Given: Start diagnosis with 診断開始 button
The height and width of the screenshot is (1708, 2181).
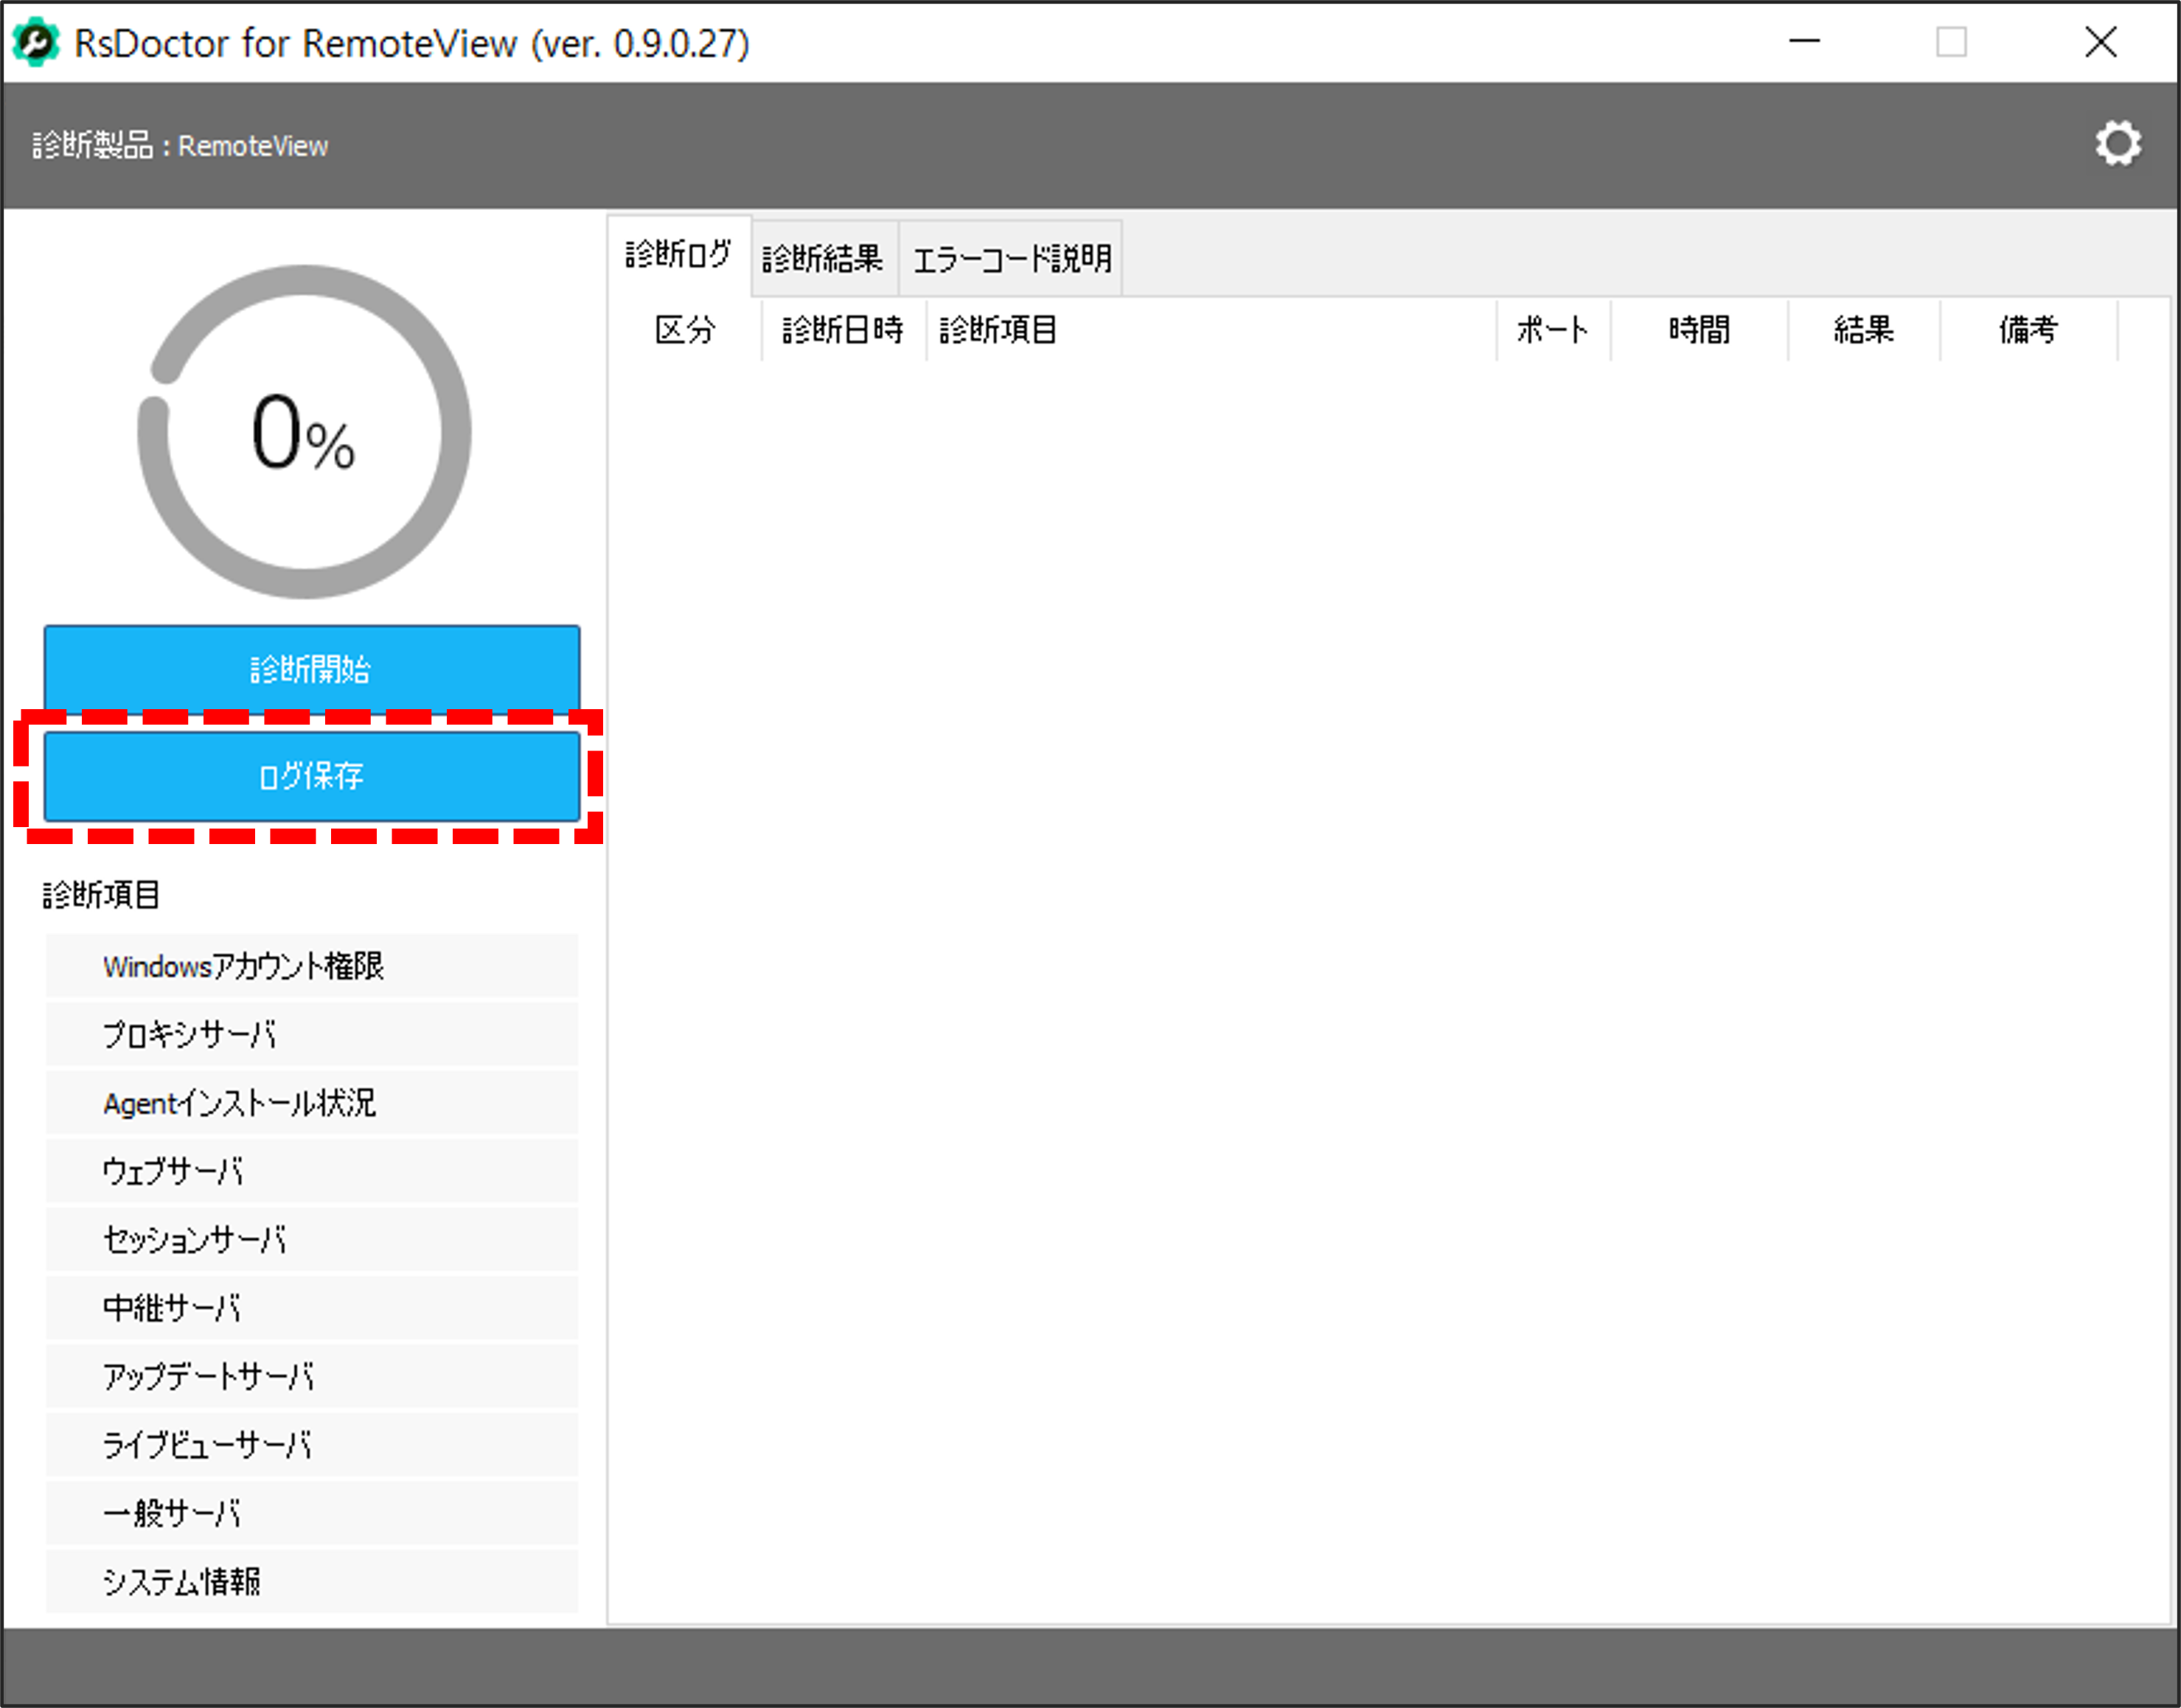Looking at the screenshot, I should [x=311, y=669].
